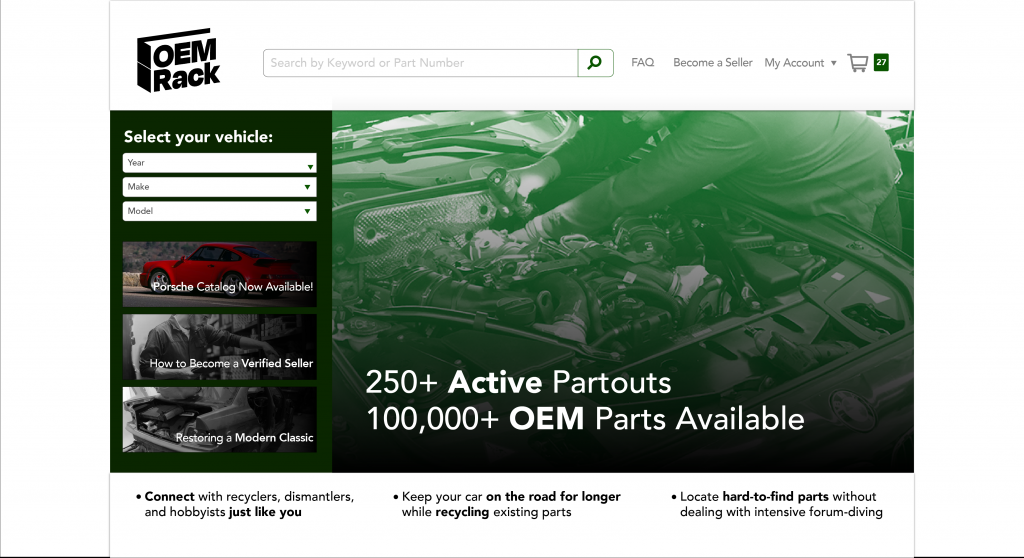Open the shopping cart icon
Image resolution: width=1024 pixels, height=558 pixels.
point(857,63)
